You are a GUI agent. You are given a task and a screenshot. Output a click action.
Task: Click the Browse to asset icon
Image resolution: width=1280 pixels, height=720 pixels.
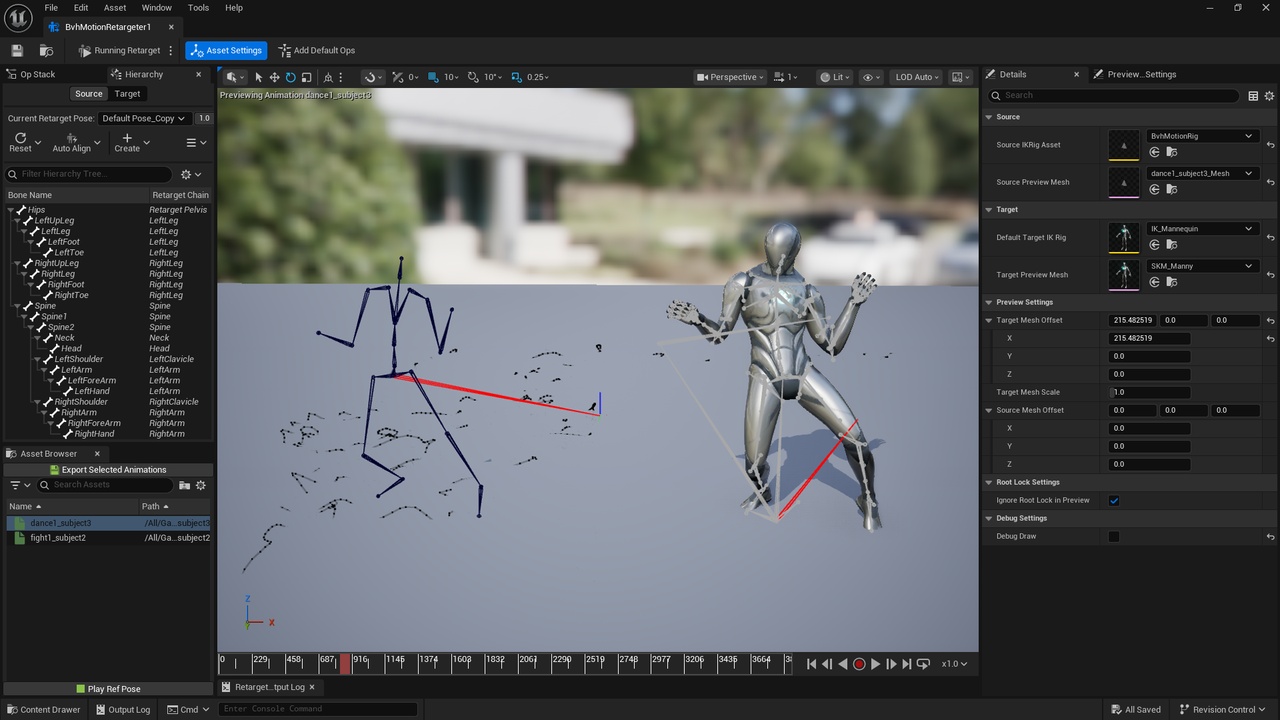pos(46,50)
